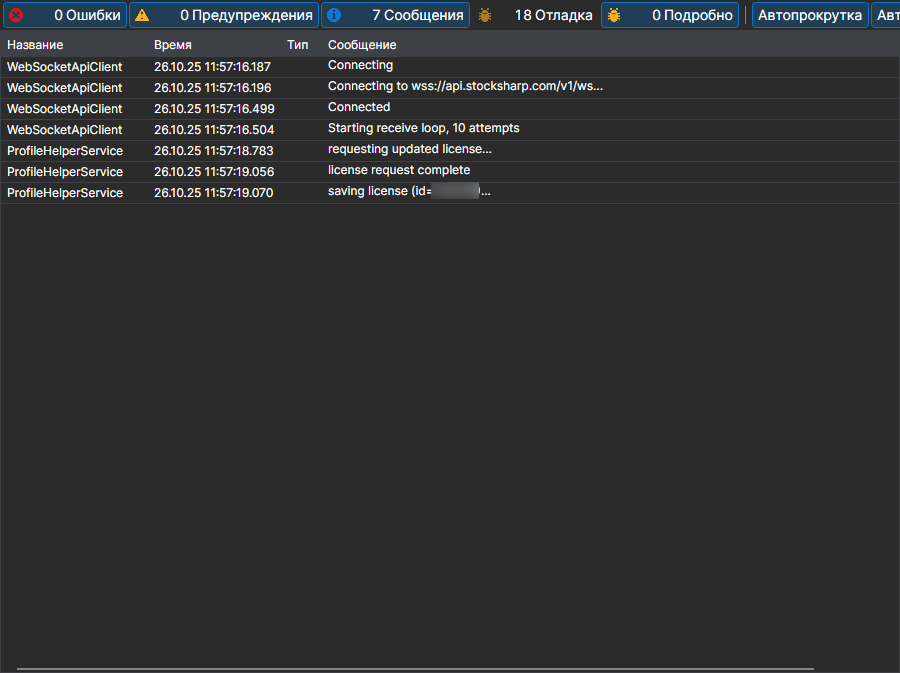The height and width of the screenshot is (673, 900).
Task: Sort by the Время column header
Action: coord(173,45)
